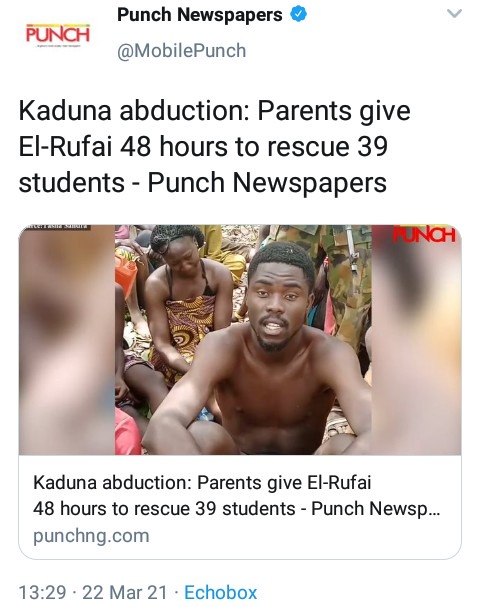Click the small tagline under PUNCH logo

point(58,46)
